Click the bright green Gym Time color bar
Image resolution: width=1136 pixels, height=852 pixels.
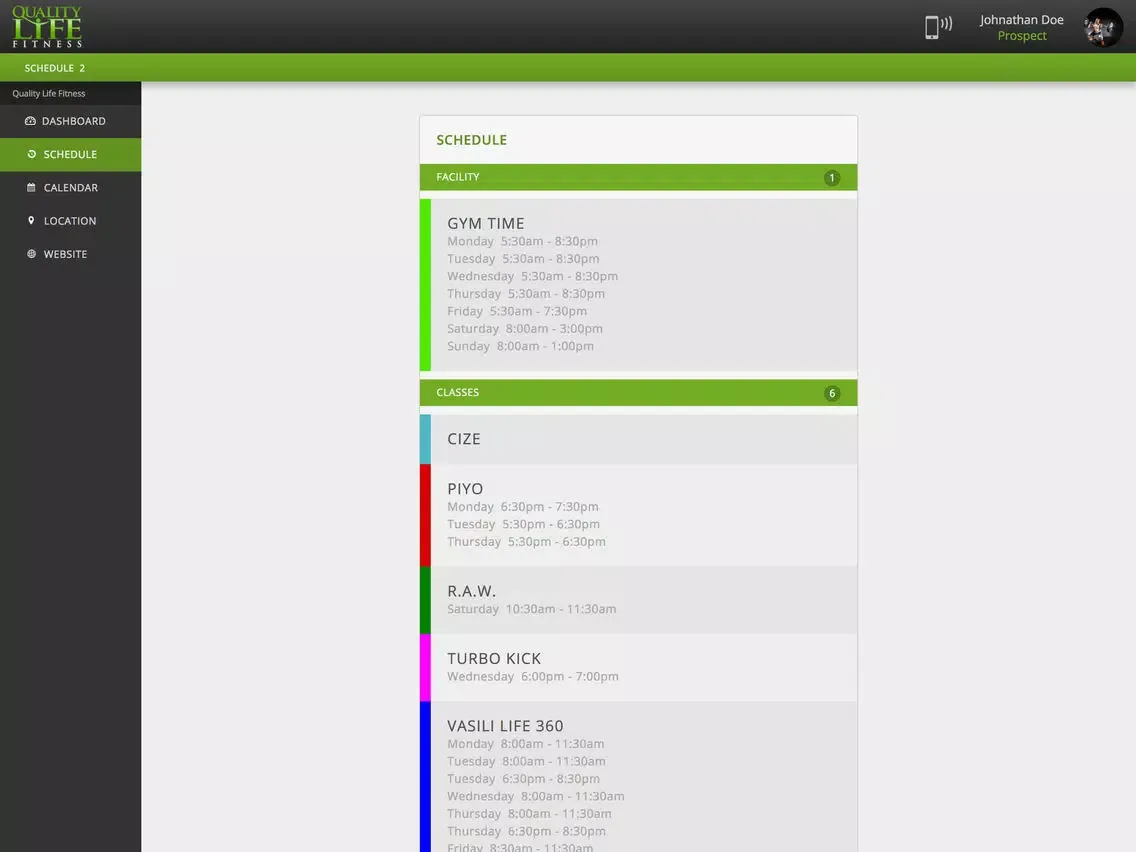[425, 285]
